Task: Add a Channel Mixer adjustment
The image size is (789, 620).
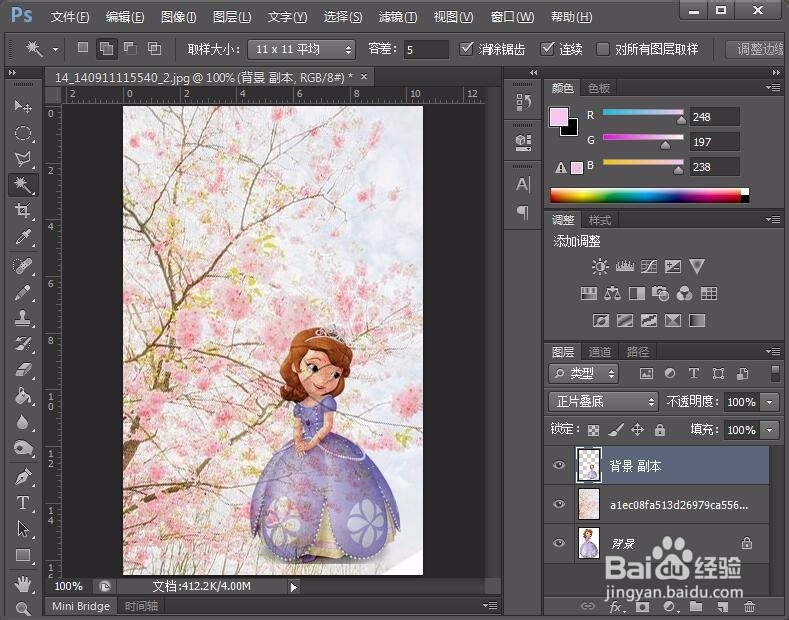Action: point(684,293)
